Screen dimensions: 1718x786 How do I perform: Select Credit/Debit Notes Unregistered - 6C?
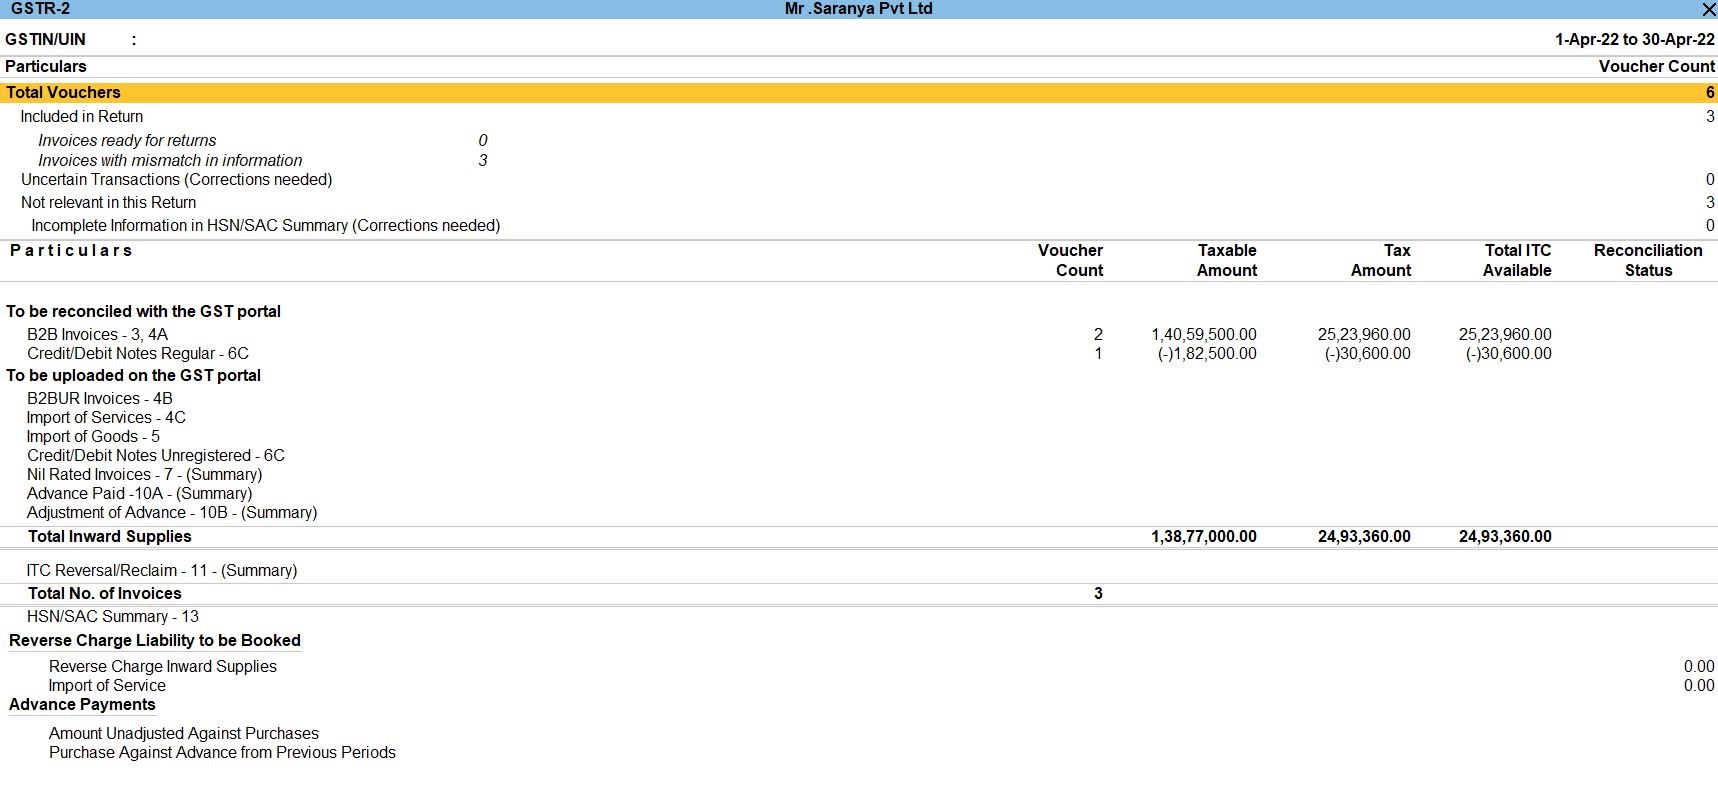click(x=156, y=455)
